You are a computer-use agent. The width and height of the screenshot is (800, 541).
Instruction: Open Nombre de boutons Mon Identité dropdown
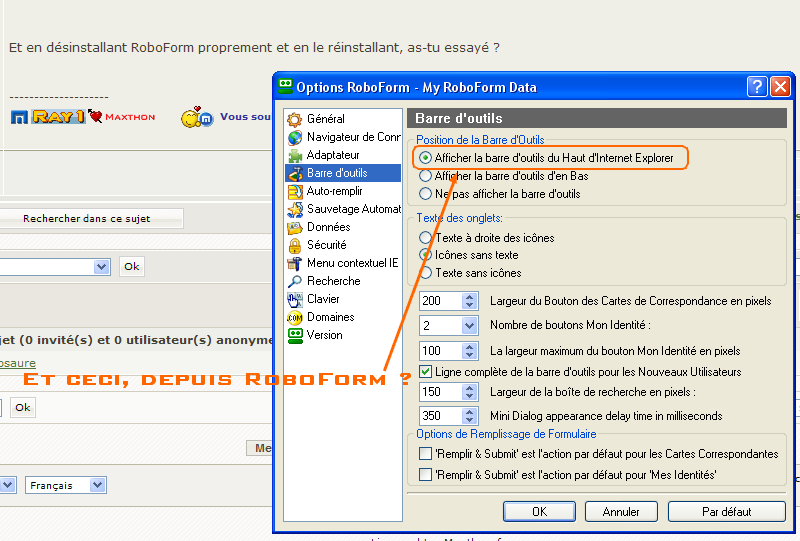point(469,326)
